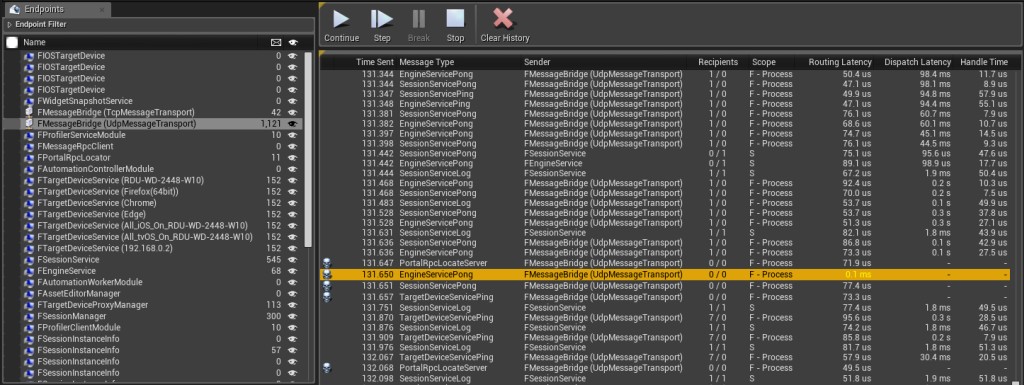Toggle eye for FEngineService endpoint
Image resolution: width=1024 pixels, height=385 pixels.
[x=293, y=271]
